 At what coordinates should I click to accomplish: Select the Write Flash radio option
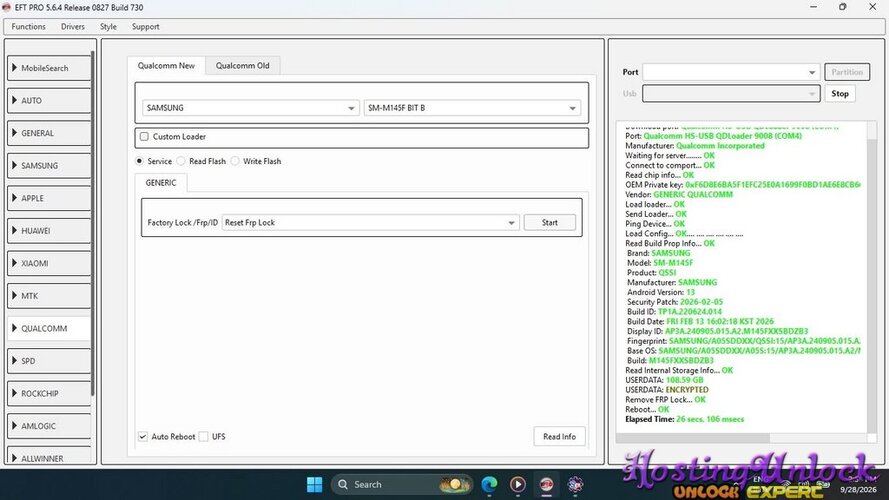point(235,161)
